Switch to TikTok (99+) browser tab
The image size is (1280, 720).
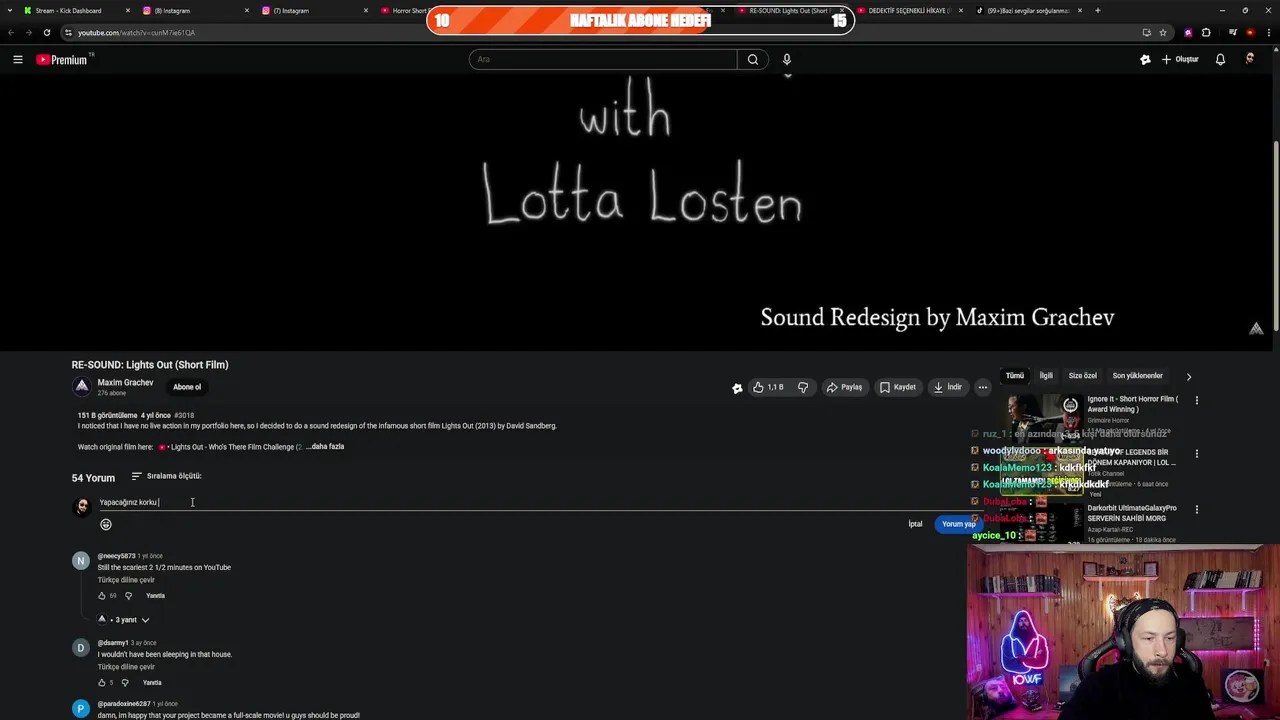pos(1027,11)
